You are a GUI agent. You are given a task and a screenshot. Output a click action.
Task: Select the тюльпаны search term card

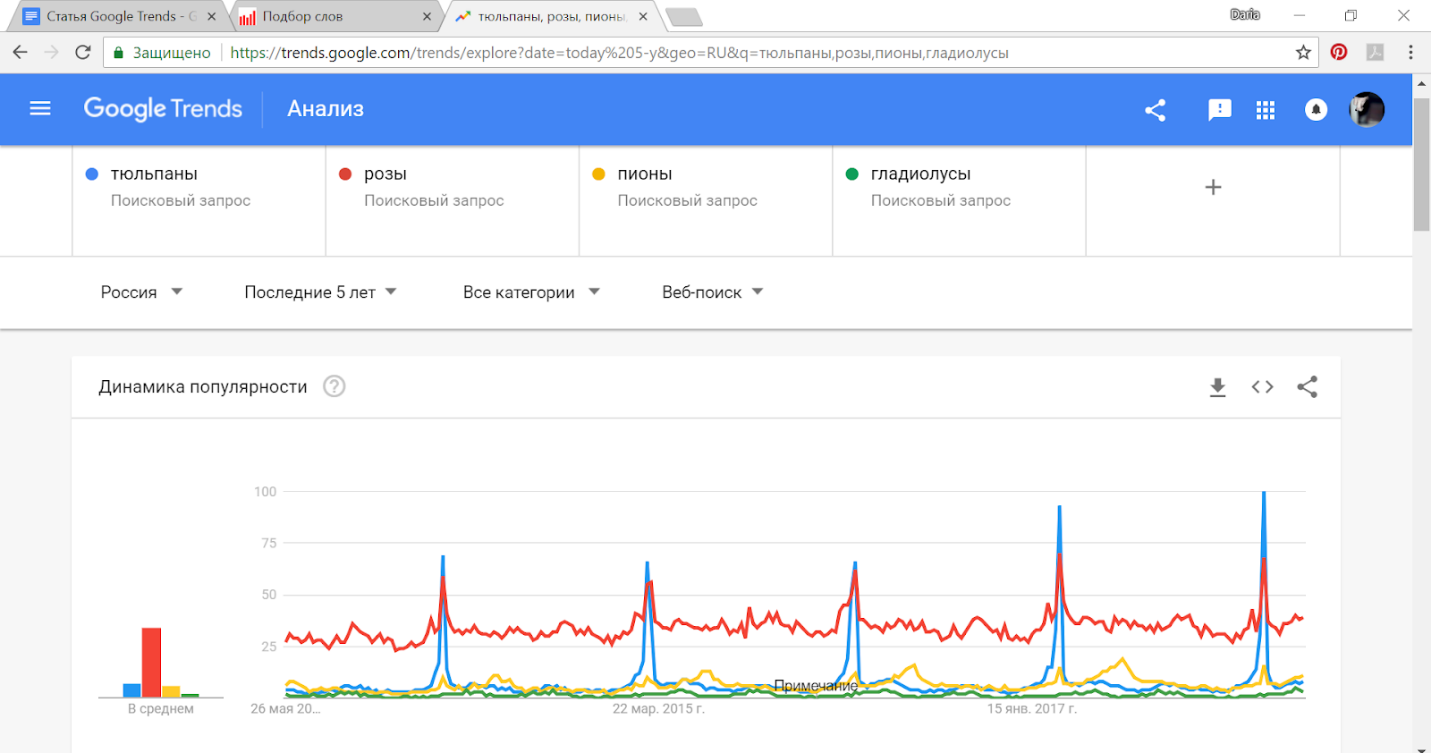pos(199,186)
